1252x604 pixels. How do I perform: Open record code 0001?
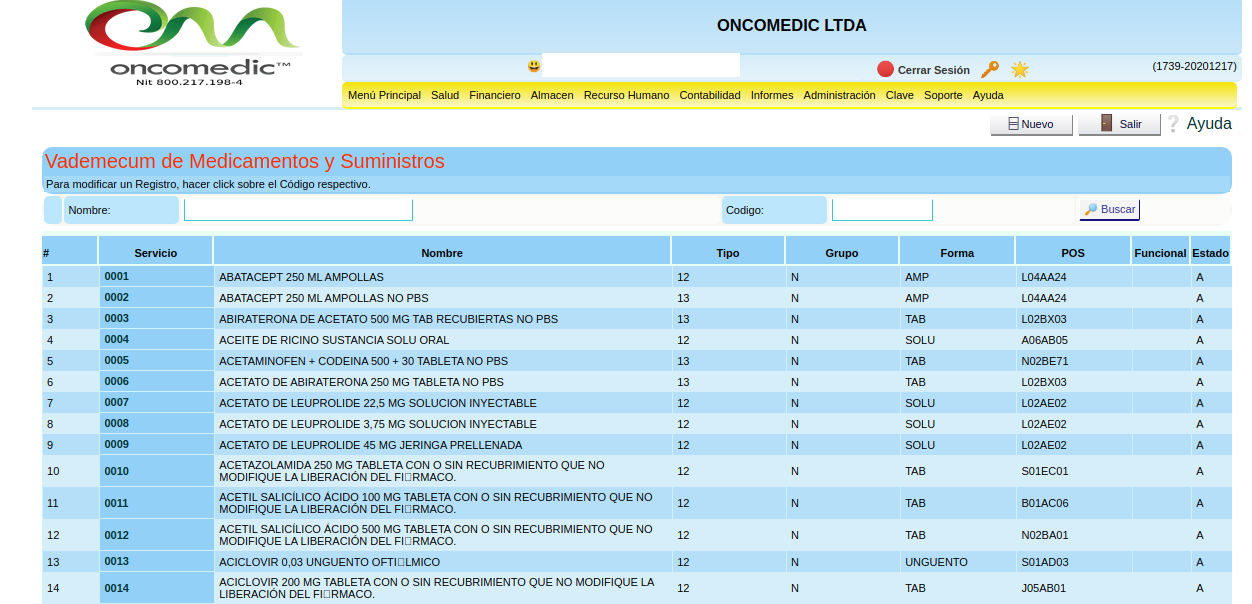pos(117,276)
